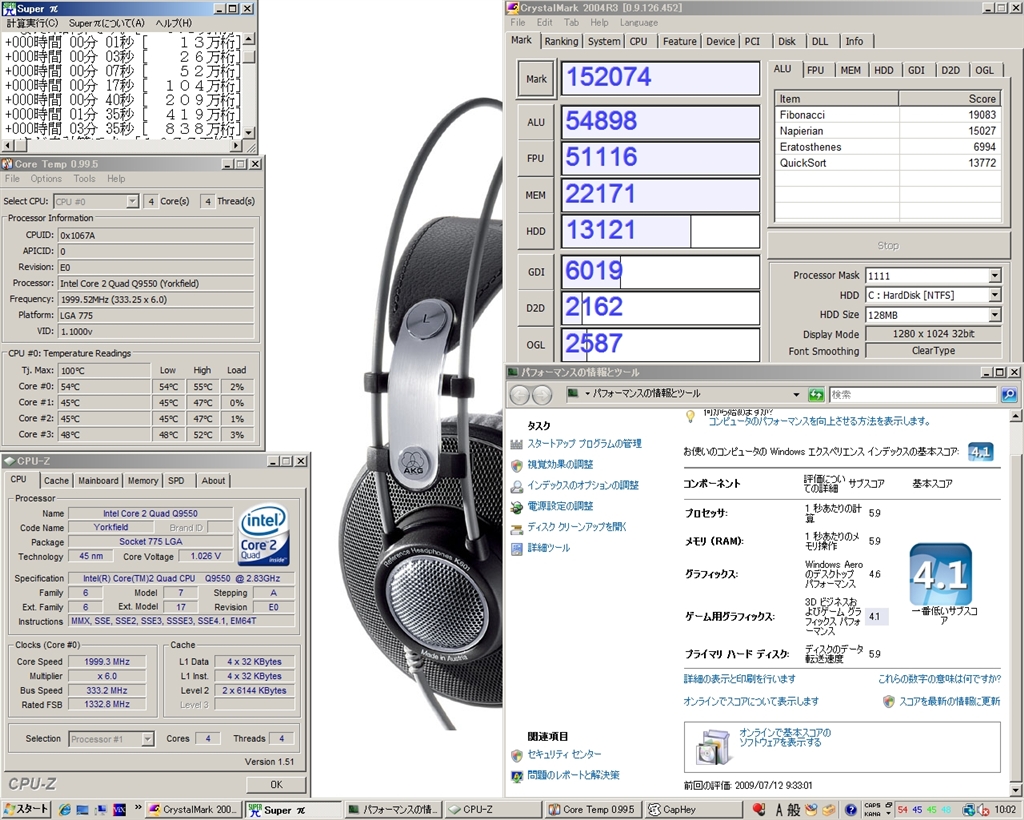This screenshot has height=820, width=1024.
Task: Click the Show Desktop quick launch icon
Action: 82,810
